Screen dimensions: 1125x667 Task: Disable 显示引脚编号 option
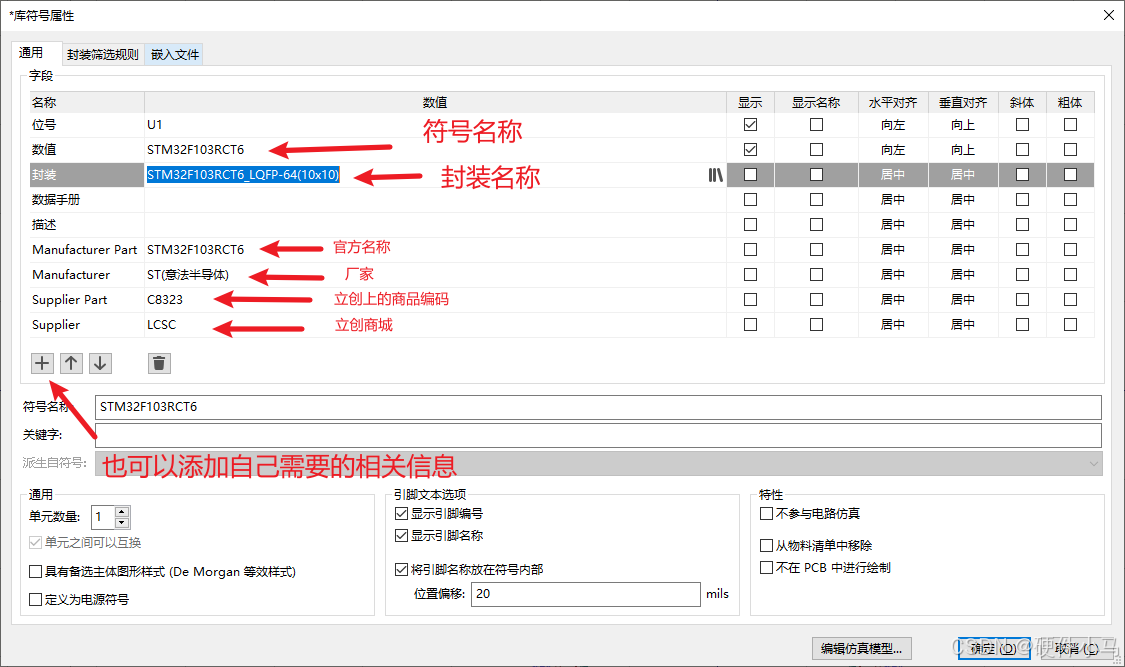pos(401,514)
